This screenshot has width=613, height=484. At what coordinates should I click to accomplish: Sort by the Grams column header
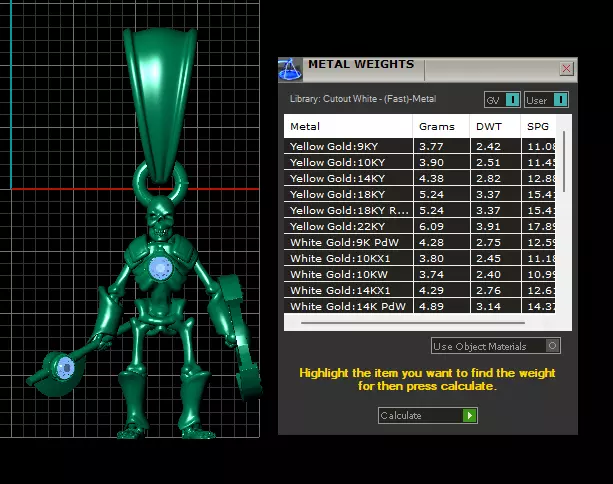(441, 126)
